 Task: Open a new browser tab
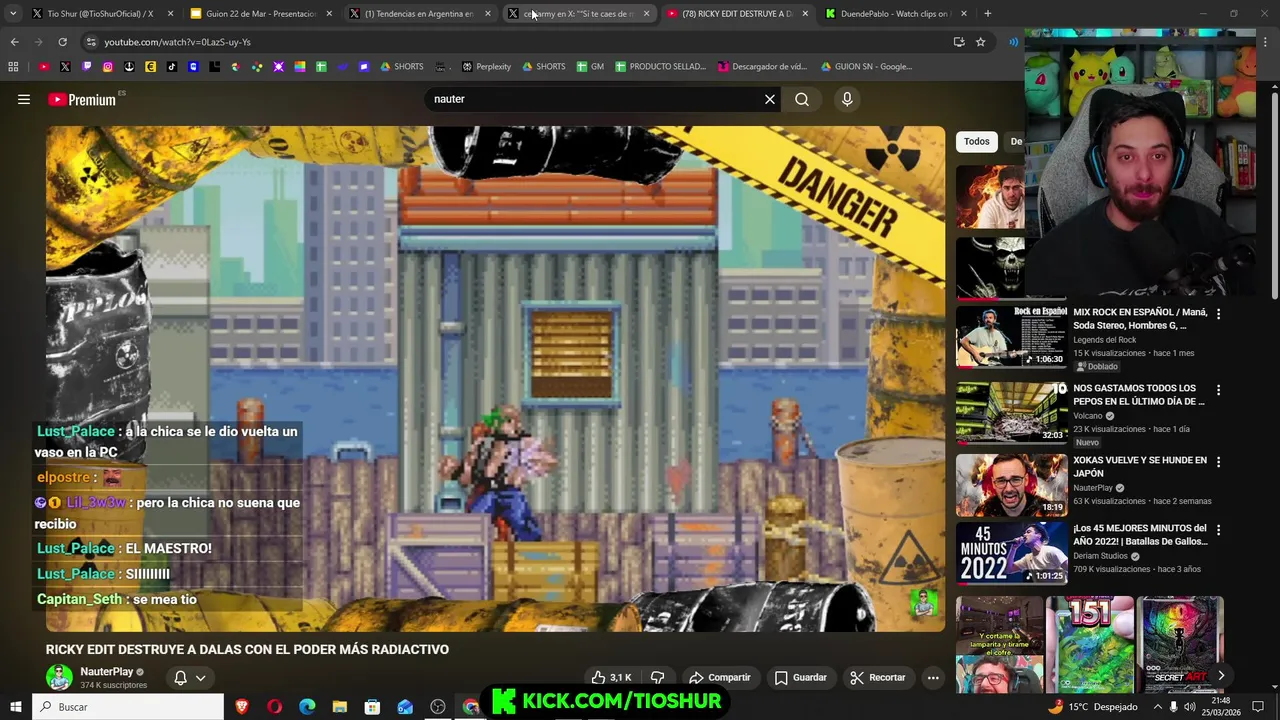pos(988,14)
